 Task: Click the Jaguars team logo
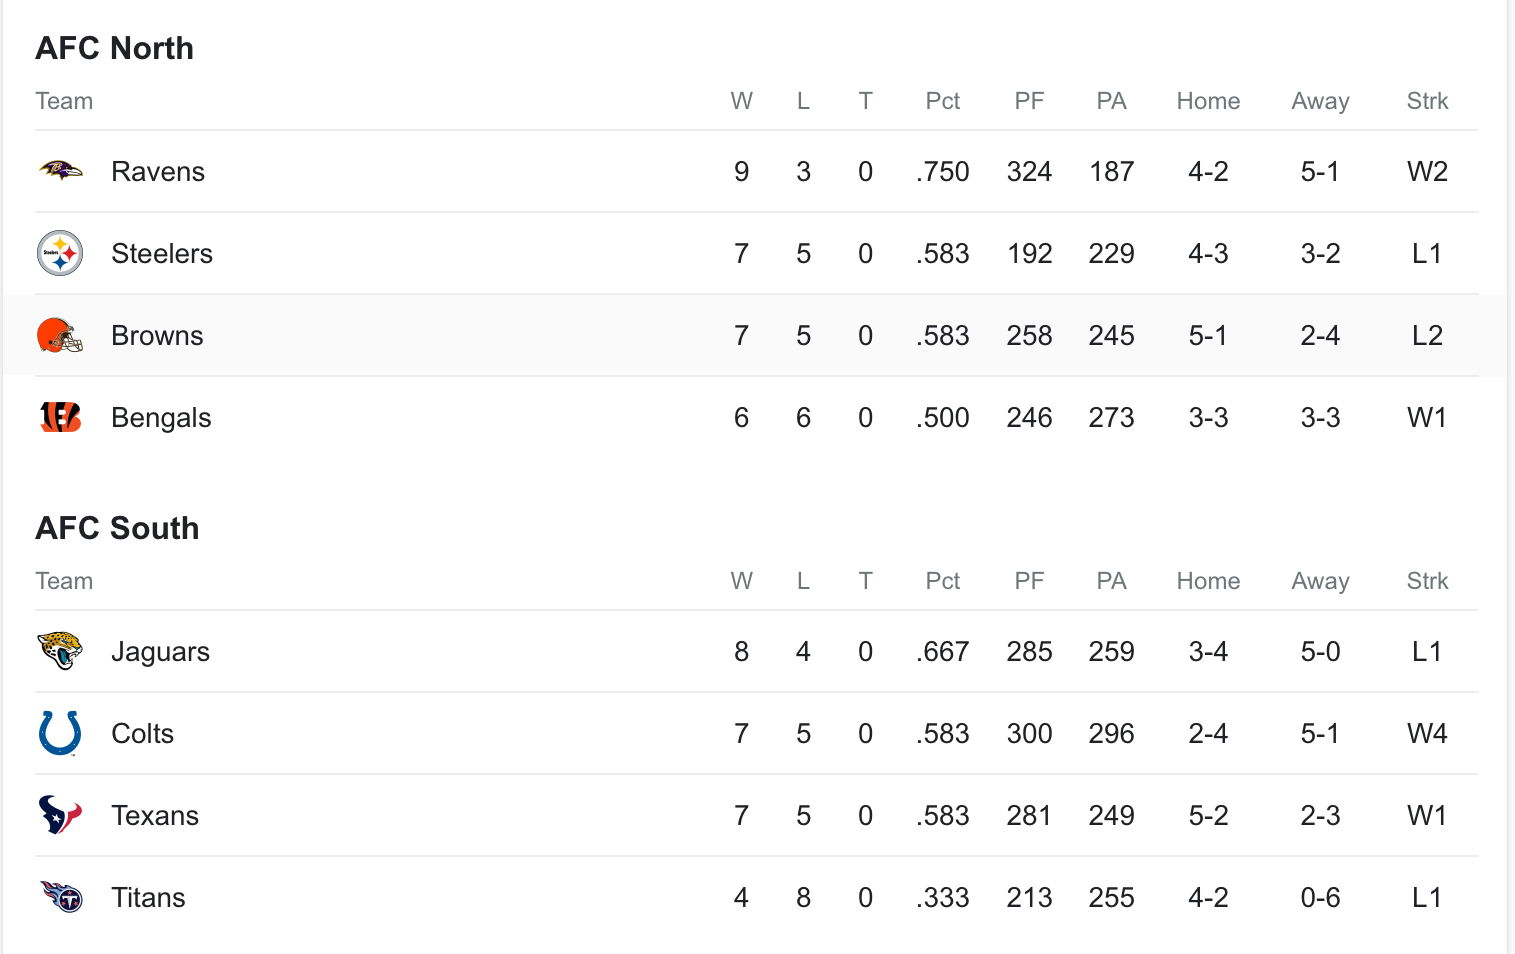[x=60, y=651]
